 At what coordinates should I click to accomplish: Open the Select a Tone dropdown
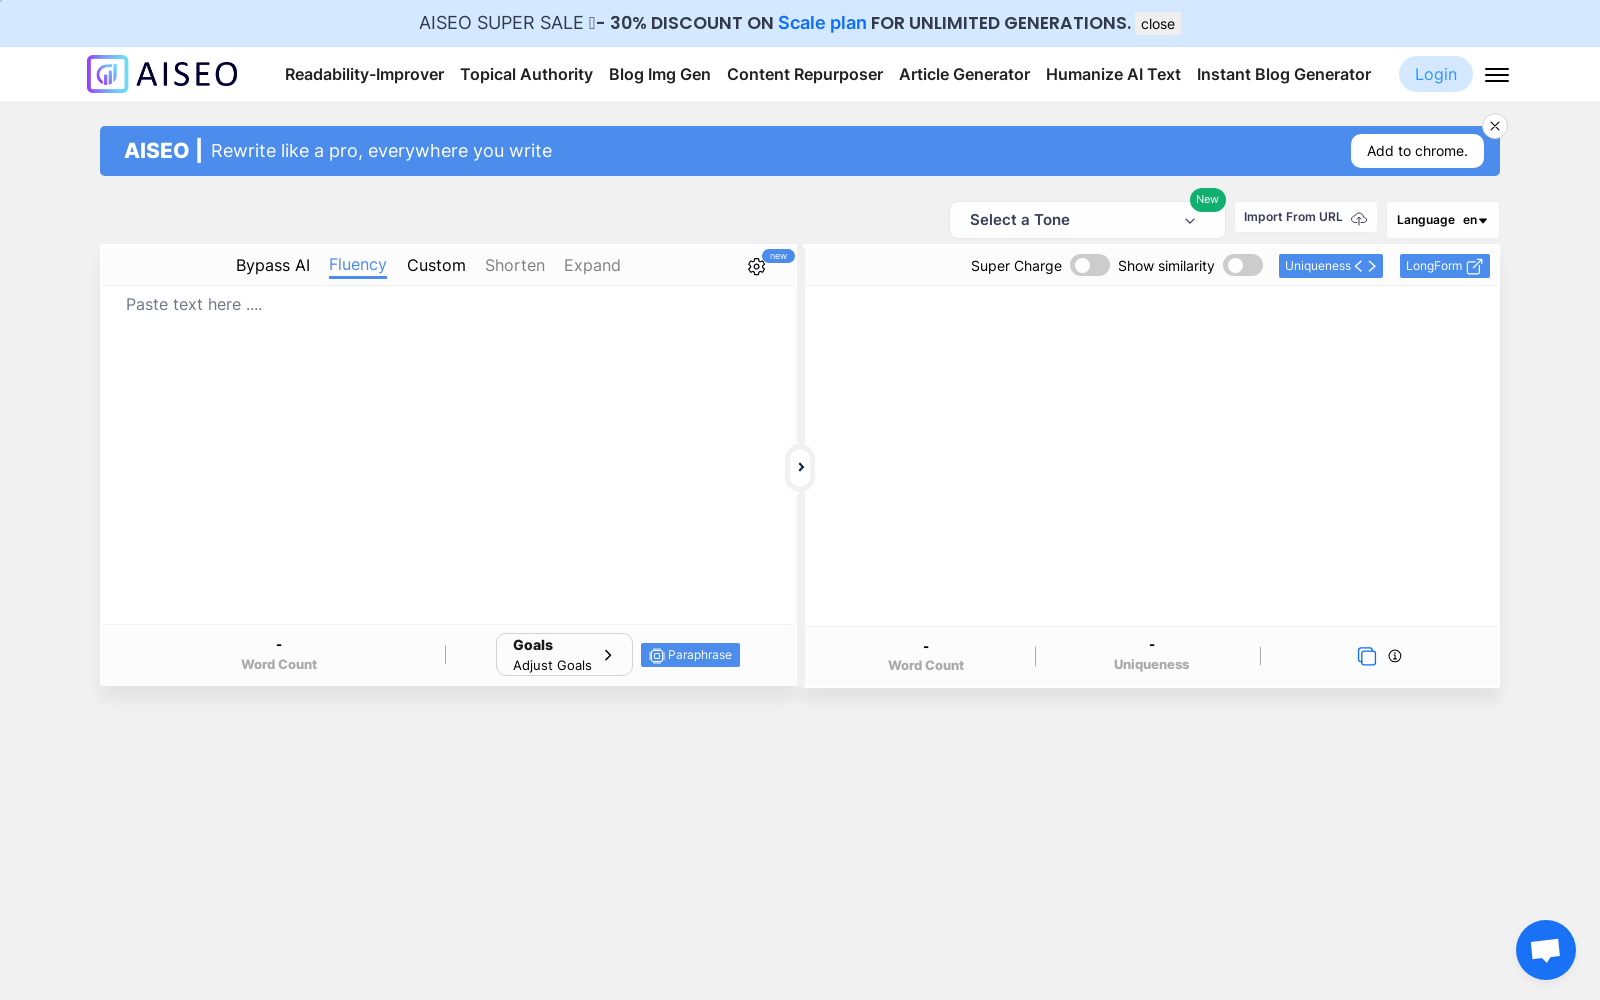pyautogui.click(x=1087, y=220)
